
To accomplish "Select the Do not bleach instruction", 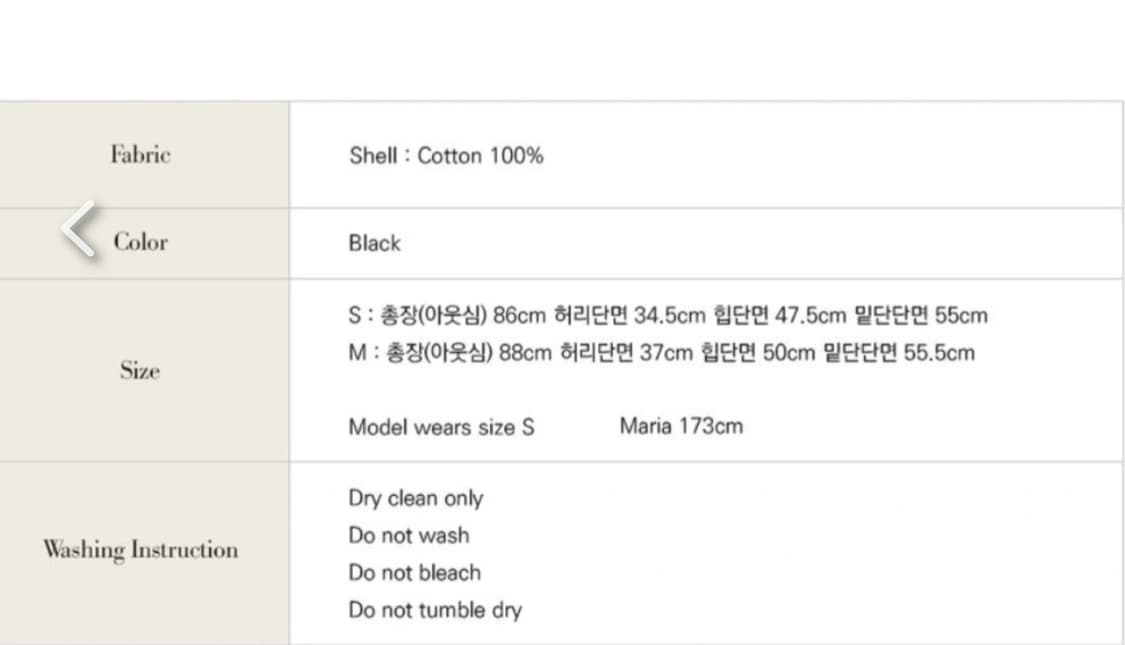I will (415, 572).
